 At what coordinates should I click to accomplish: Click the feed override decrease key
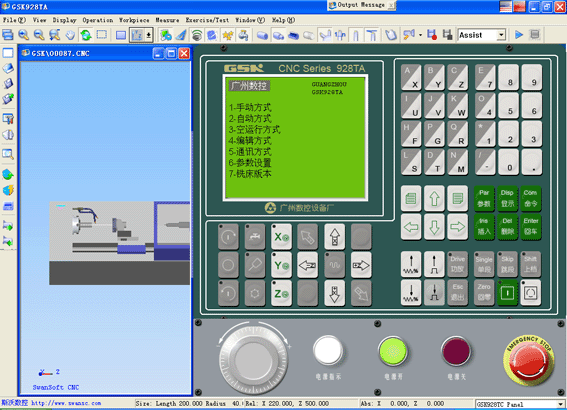tap(411, 292)
